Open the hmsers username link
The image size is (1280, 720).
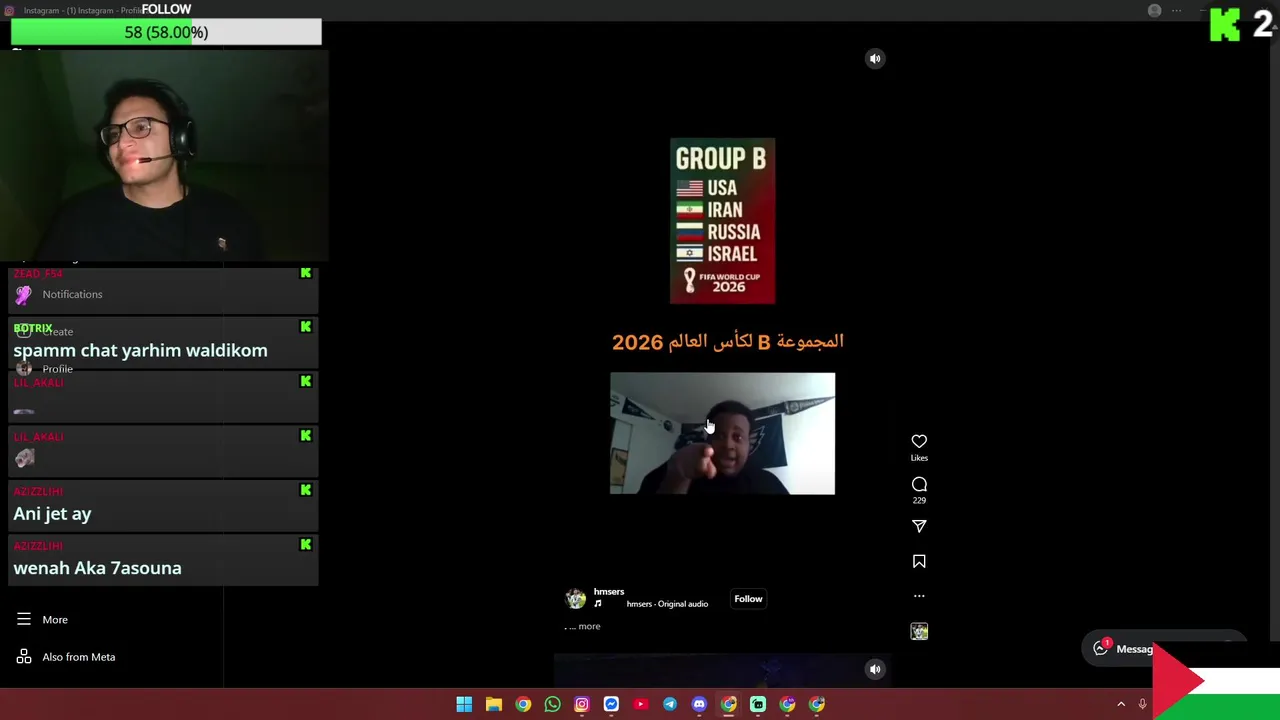pyautogui.click(x=609, y=592)
